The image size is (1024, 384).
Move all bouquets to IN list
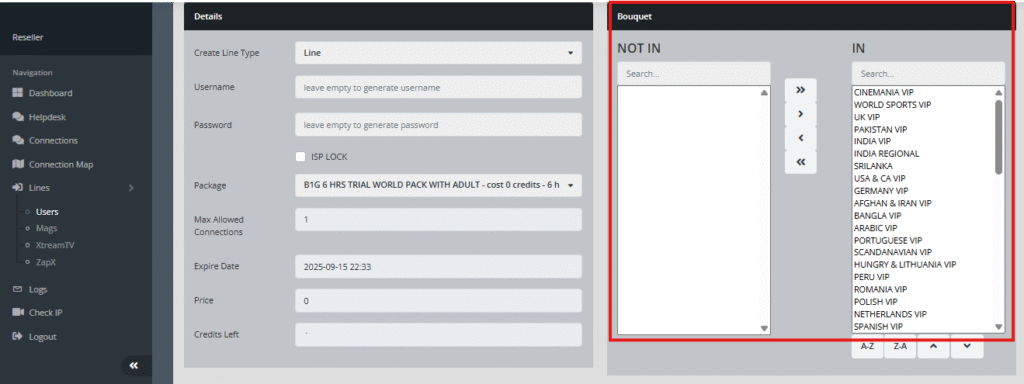click(801, 90)
